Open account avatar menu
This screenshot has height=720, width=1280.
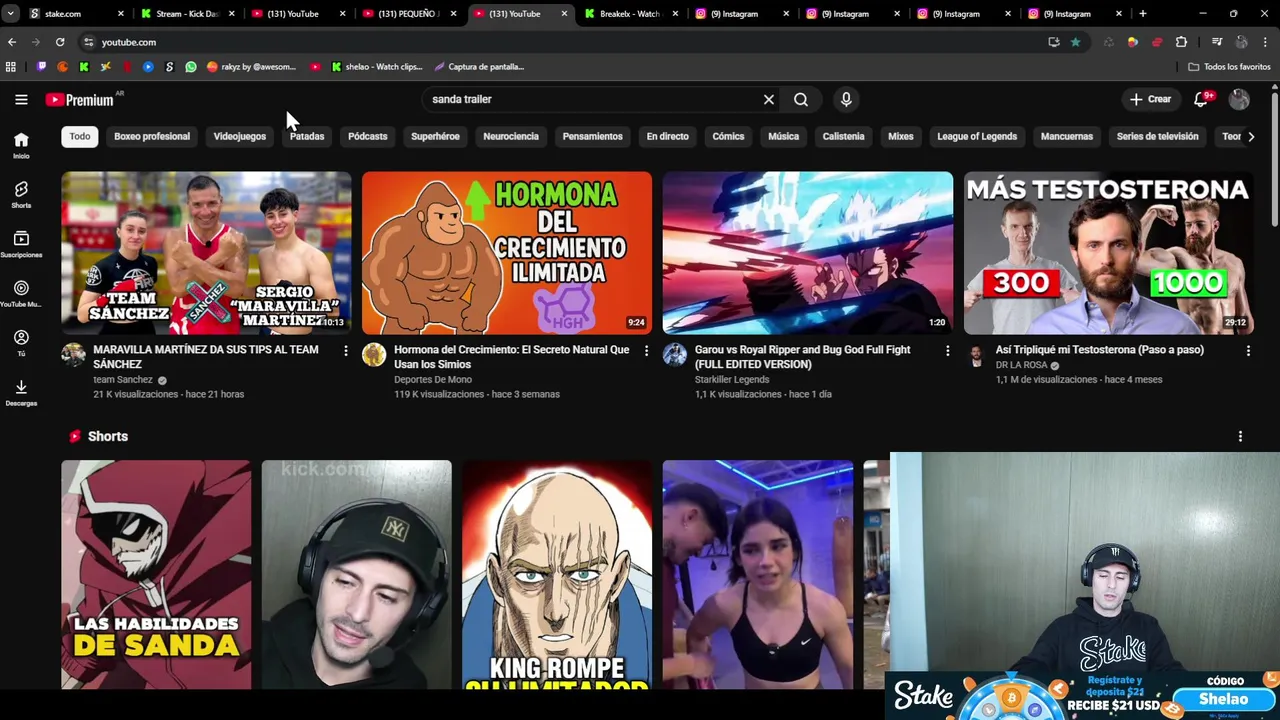(x=1239, y=99)
